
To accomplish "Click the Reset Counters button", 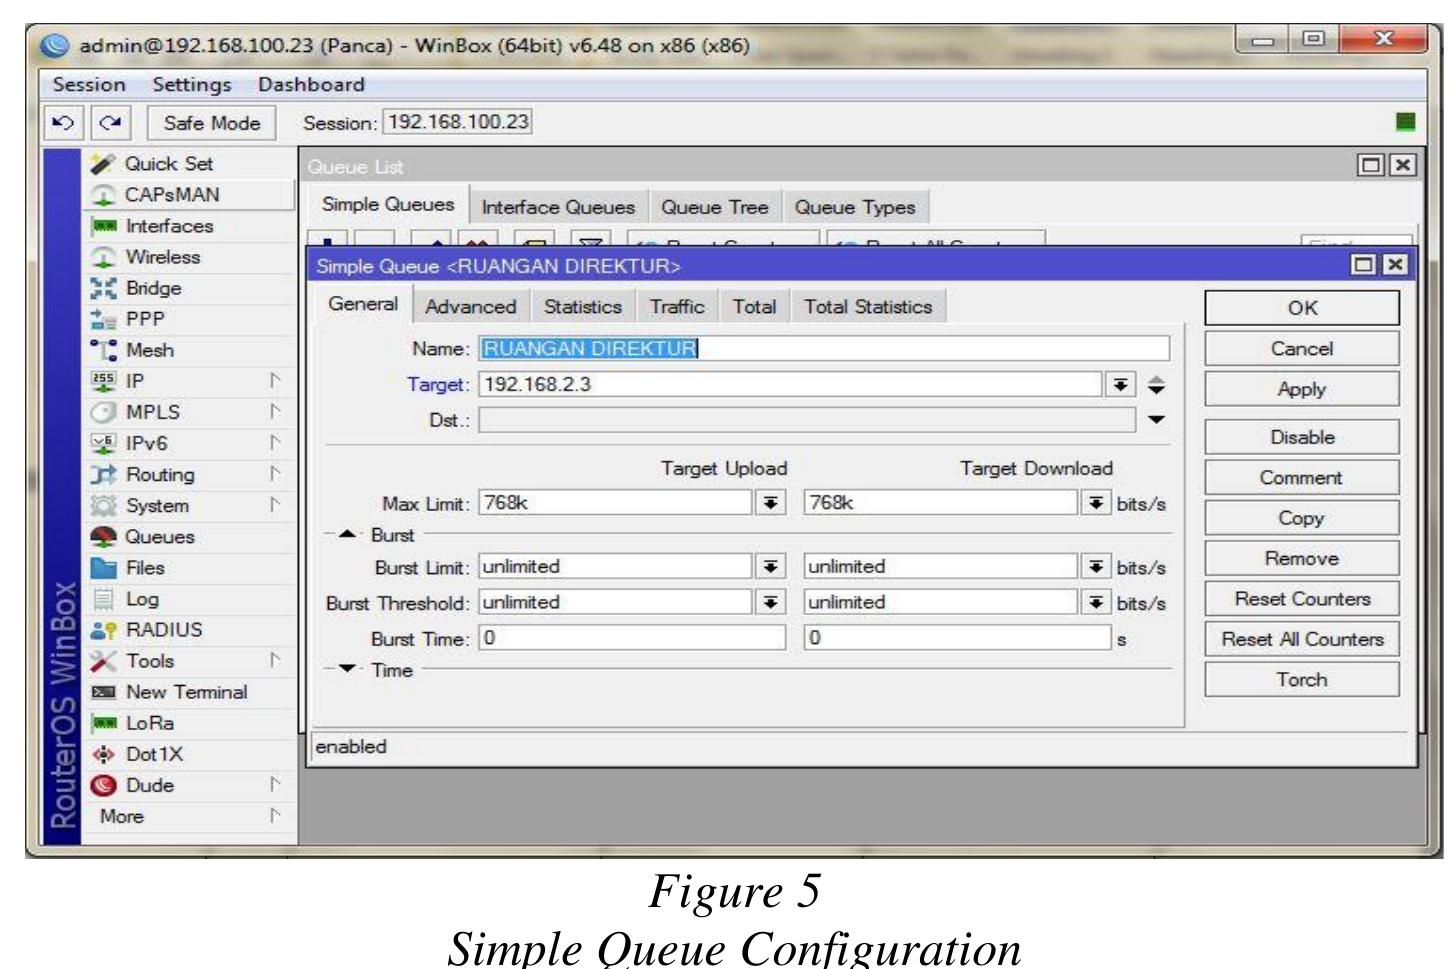I will tap(1301, 598).
